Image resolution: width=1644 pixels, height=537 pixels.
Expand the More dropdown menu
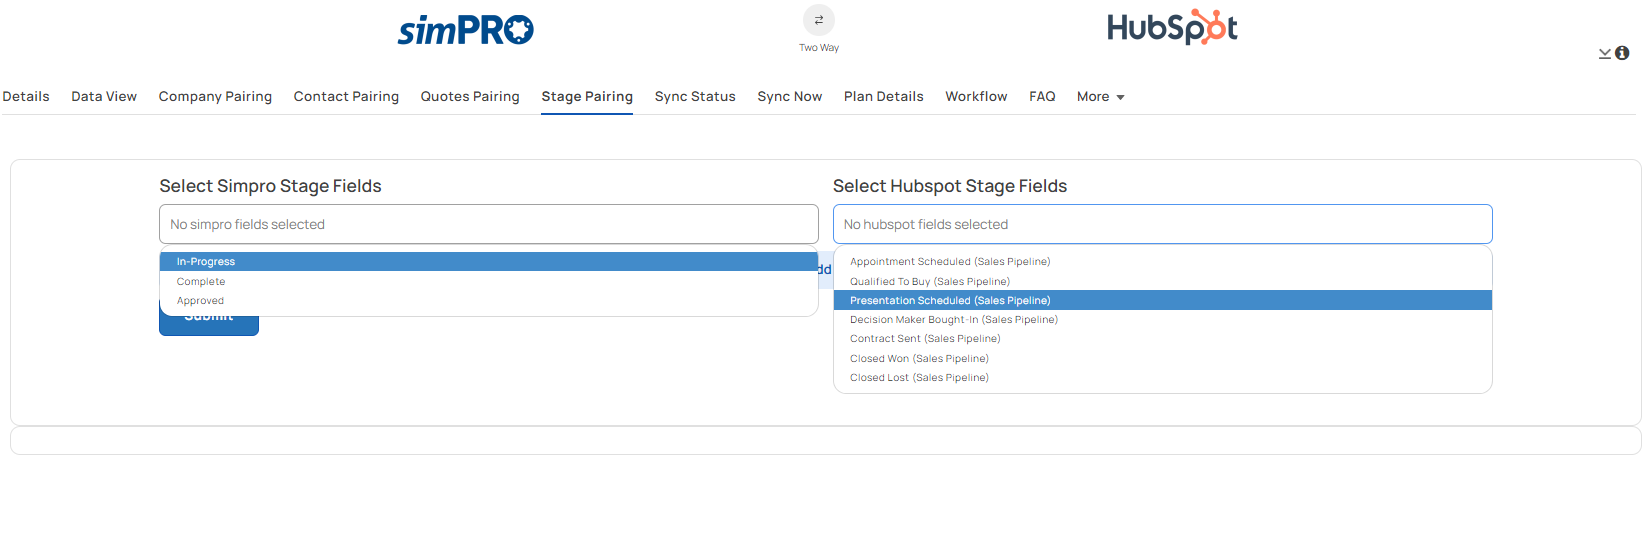point(1100,97)
